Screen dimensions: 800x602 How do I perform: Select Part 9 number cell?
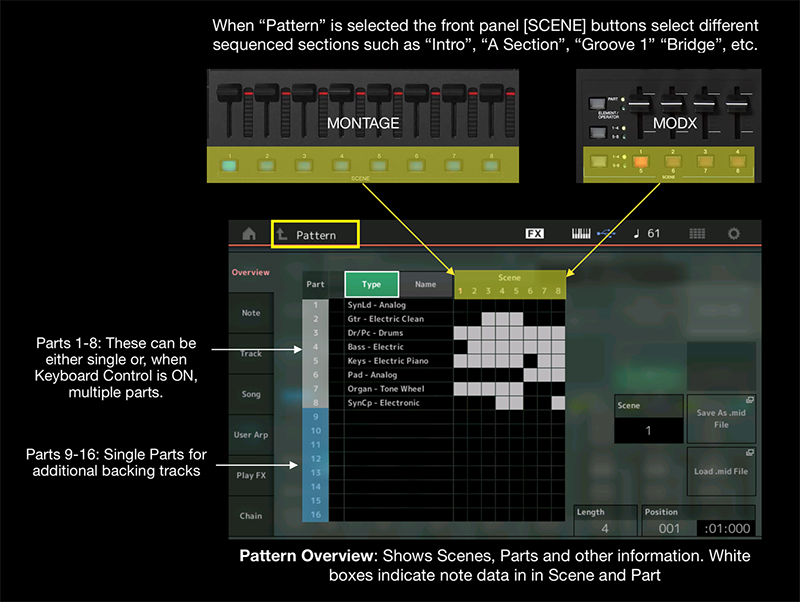pos(315,417)
